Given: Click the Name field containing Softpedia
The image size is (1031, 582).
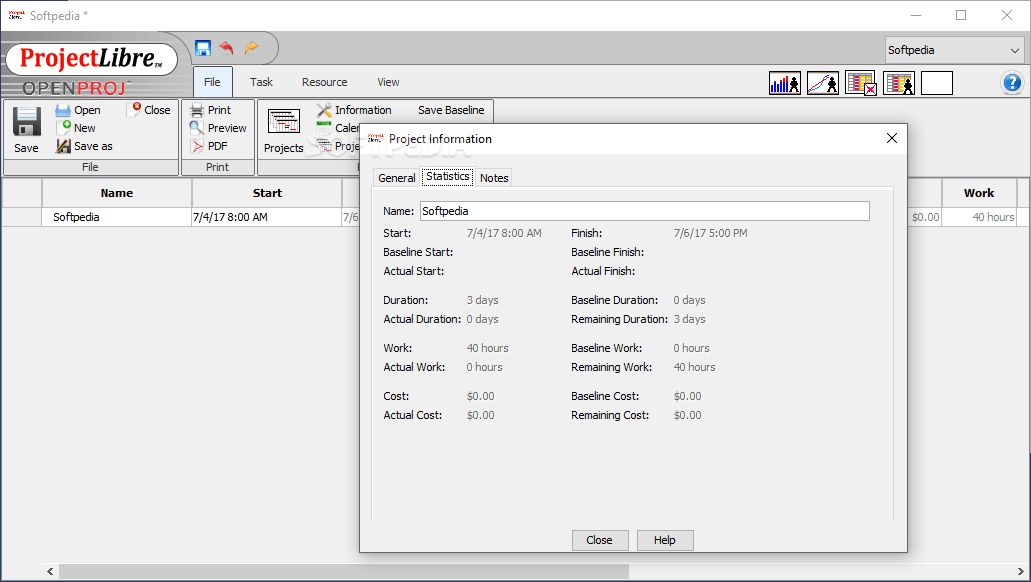Looking at the screenshot, I should pos(644,211).
